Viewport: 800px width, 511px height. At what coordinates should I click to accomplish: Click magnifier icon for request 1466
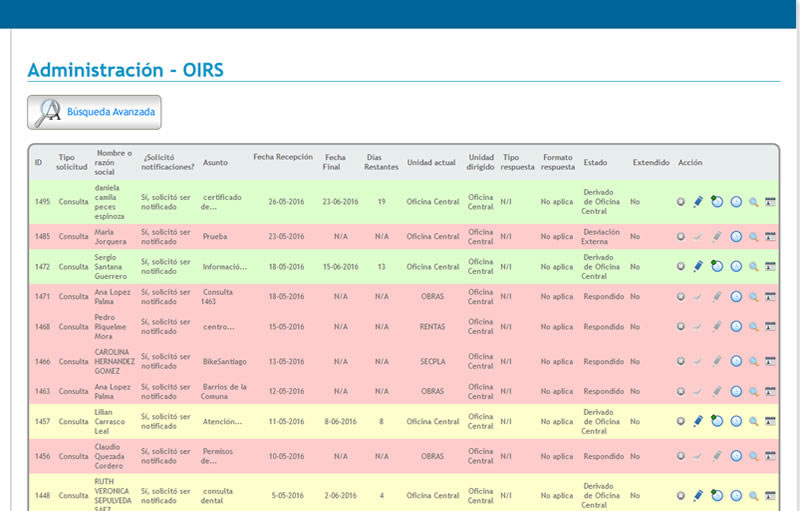(754, 361)
